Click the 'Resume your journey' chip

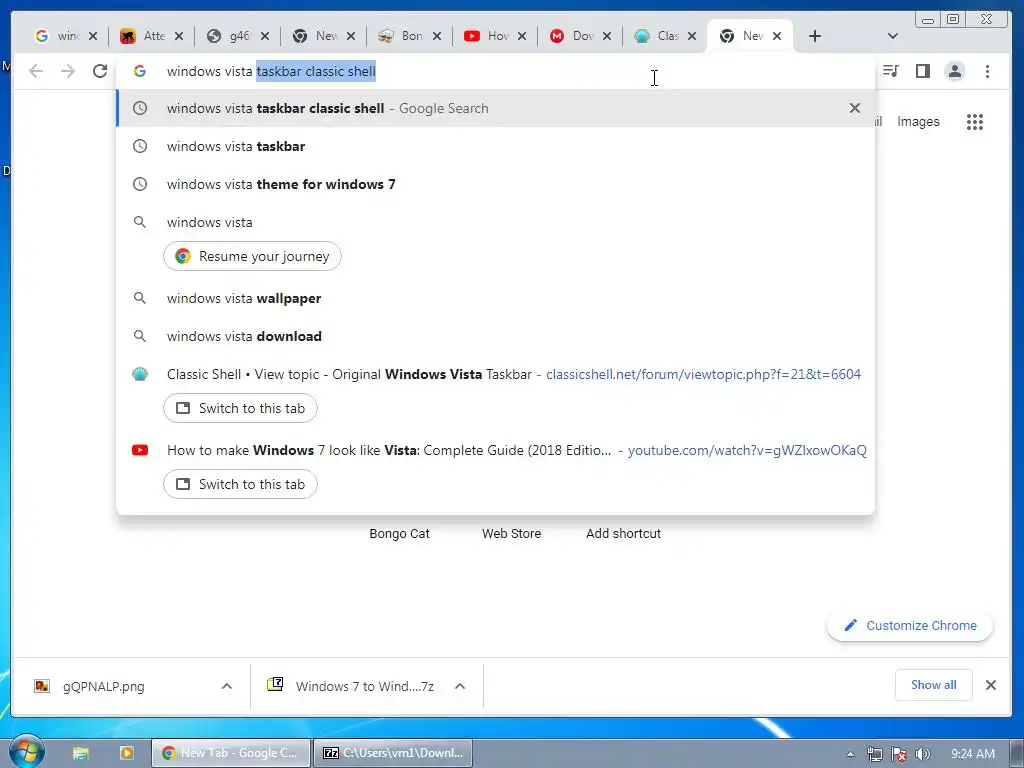[x=252, y=256]
